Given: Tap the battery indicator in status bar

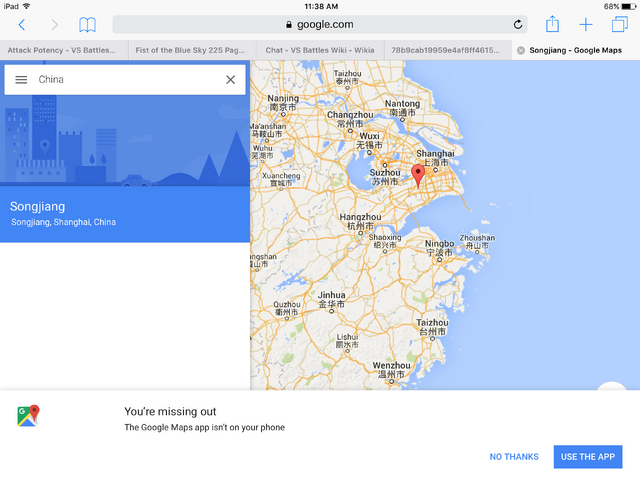Looking at the screenshot, I should click(628, 7).
